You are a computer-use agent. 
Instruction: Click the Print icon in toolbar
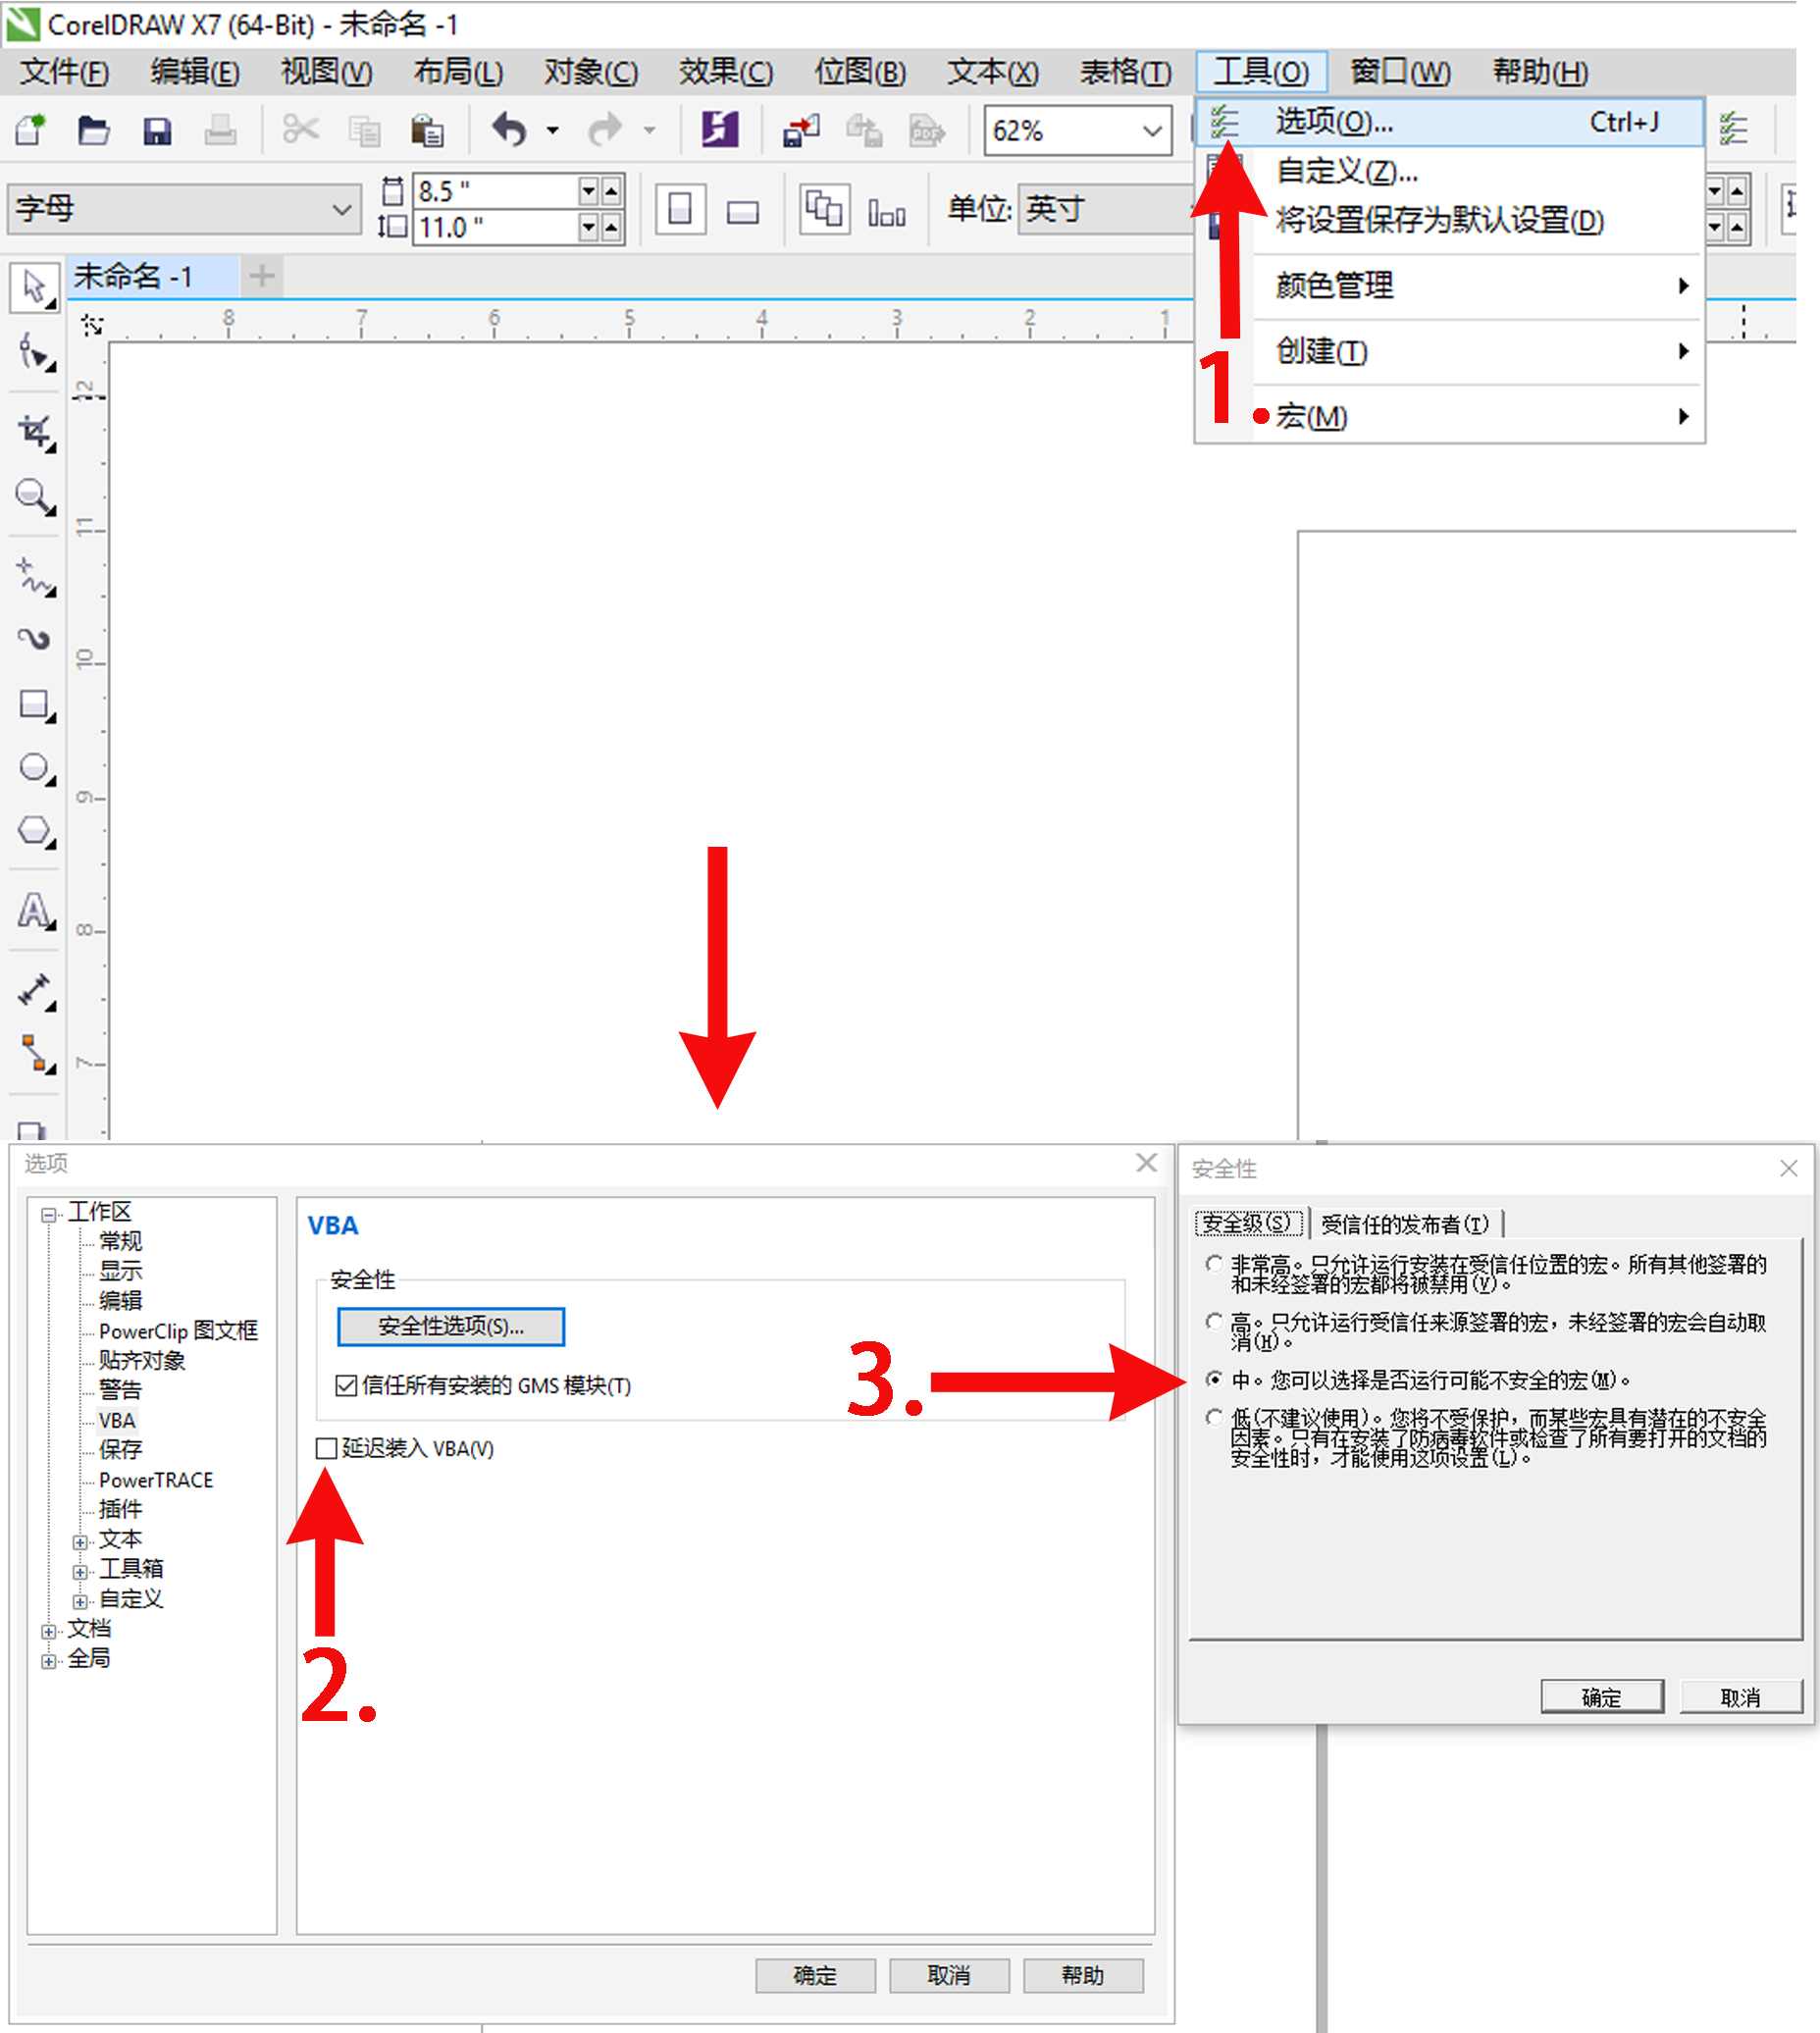tap(220, 130)
